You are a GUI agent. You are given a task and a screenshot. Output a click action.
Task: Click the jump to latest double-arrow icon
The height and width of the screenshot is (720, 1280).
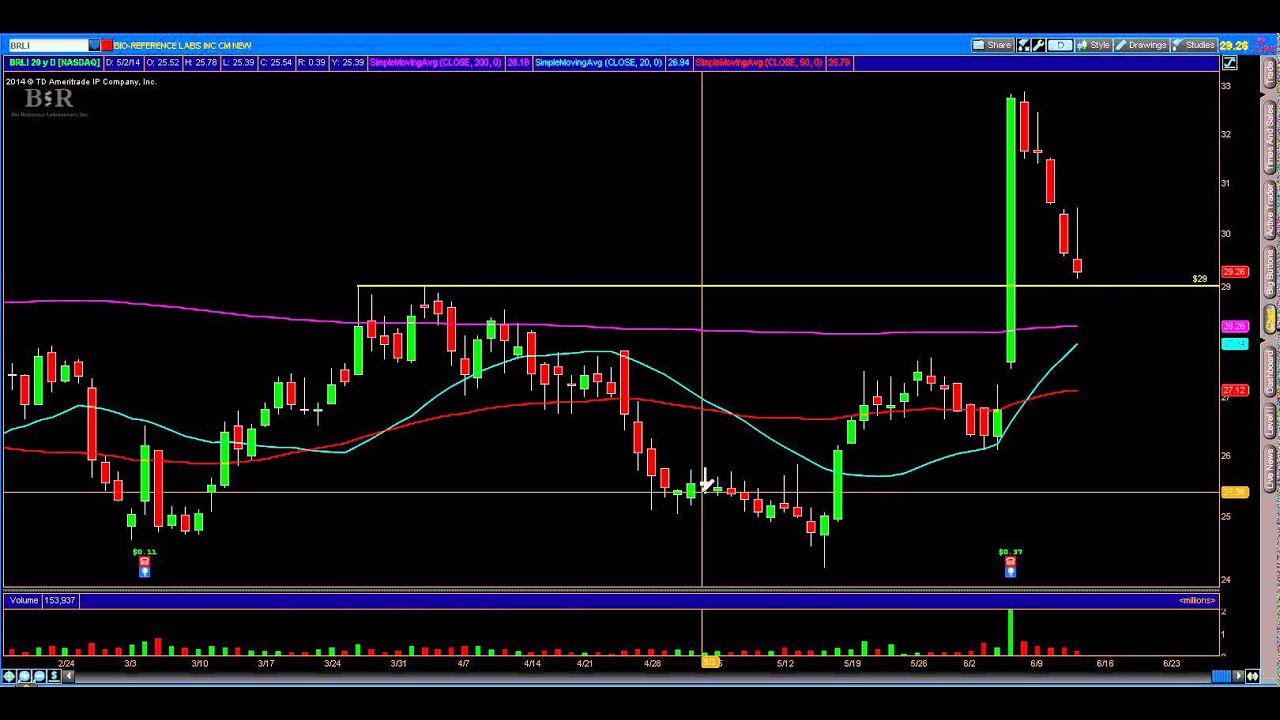click(x=1253, y=677)
